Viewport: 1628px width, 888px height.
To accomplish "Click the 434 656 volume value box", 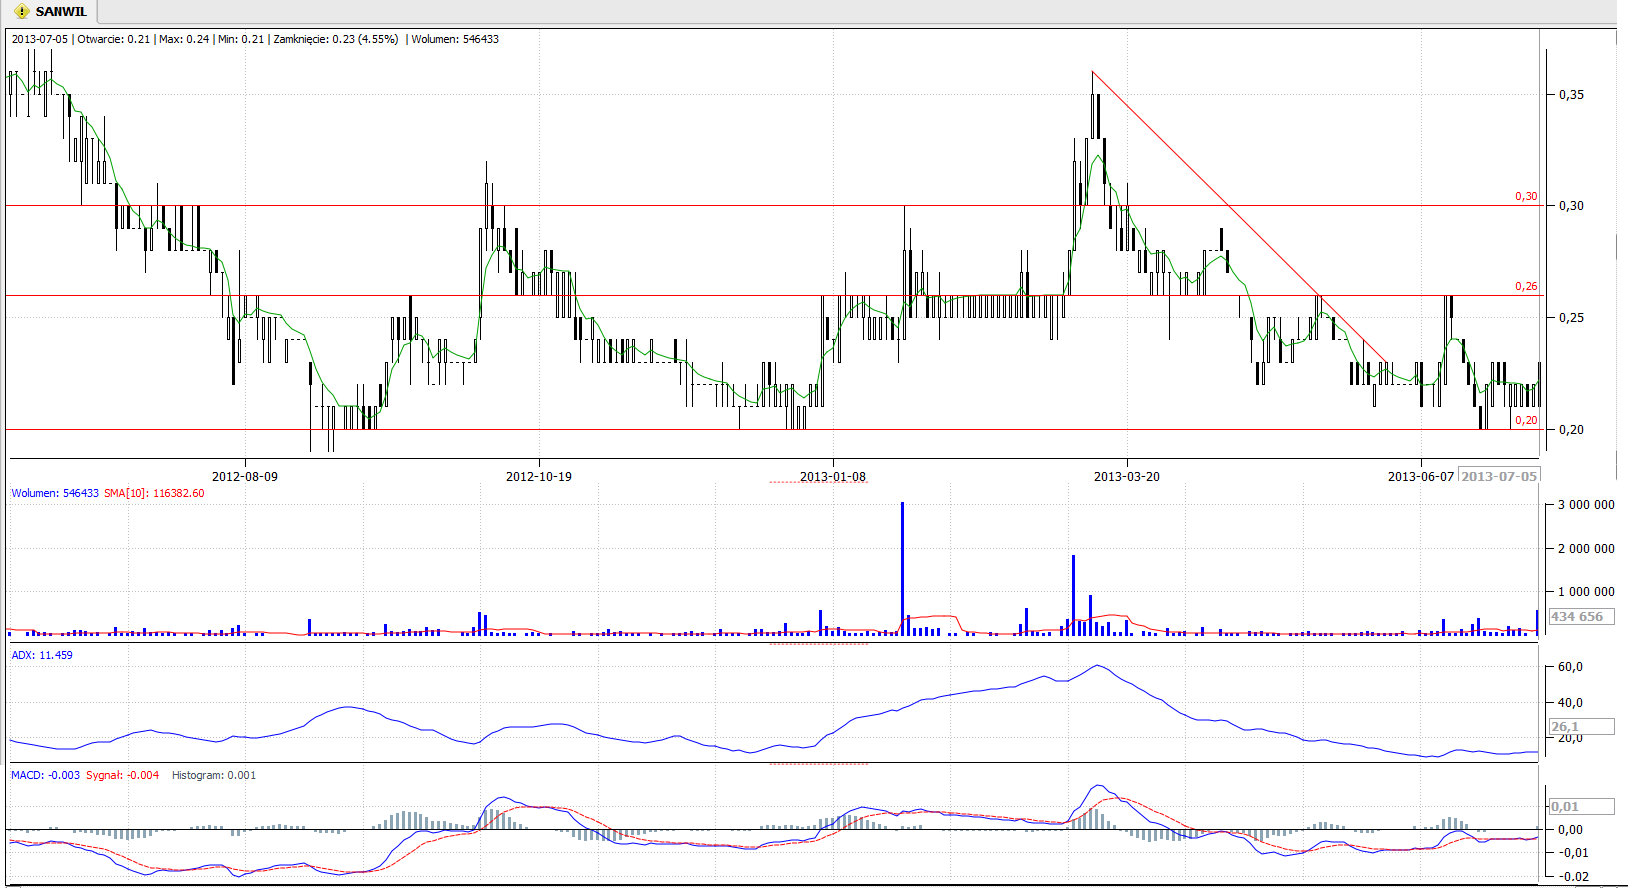I will [x=1581, y=616].
